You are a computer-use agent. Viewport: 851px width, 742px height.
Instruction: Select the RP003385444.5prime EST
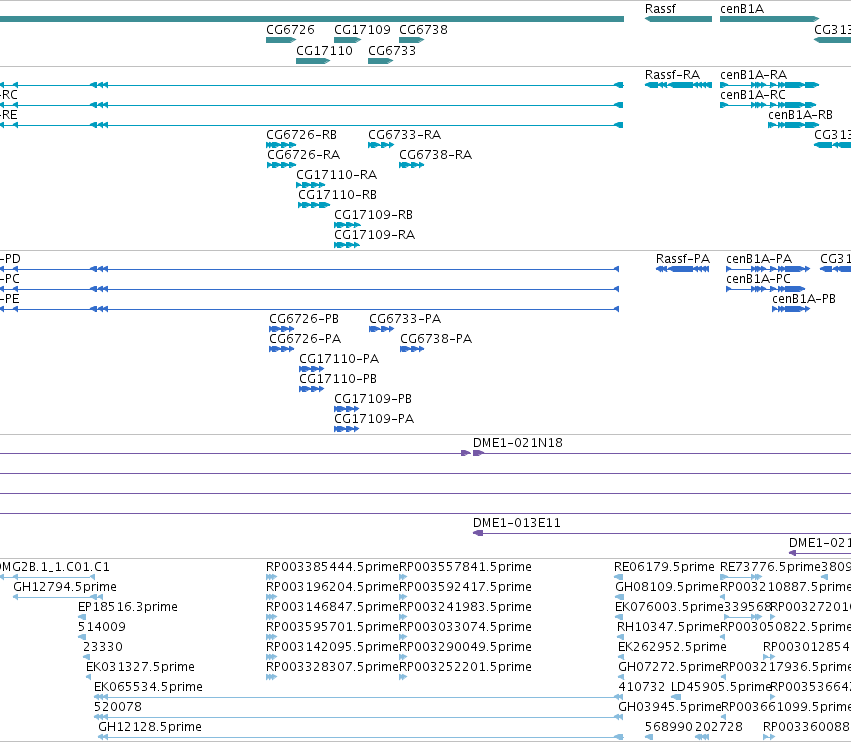(x=271, y=577)
